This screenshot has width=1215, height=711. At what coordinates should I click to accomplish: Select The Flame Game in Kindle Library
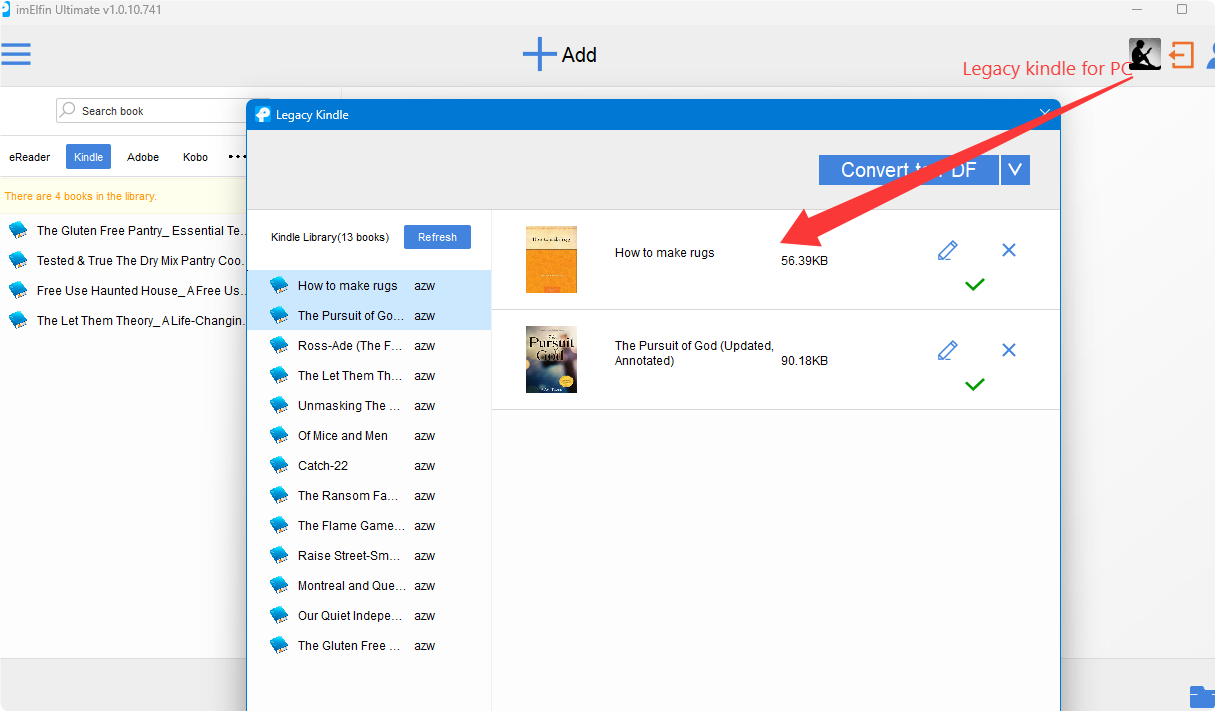[369, 525]
